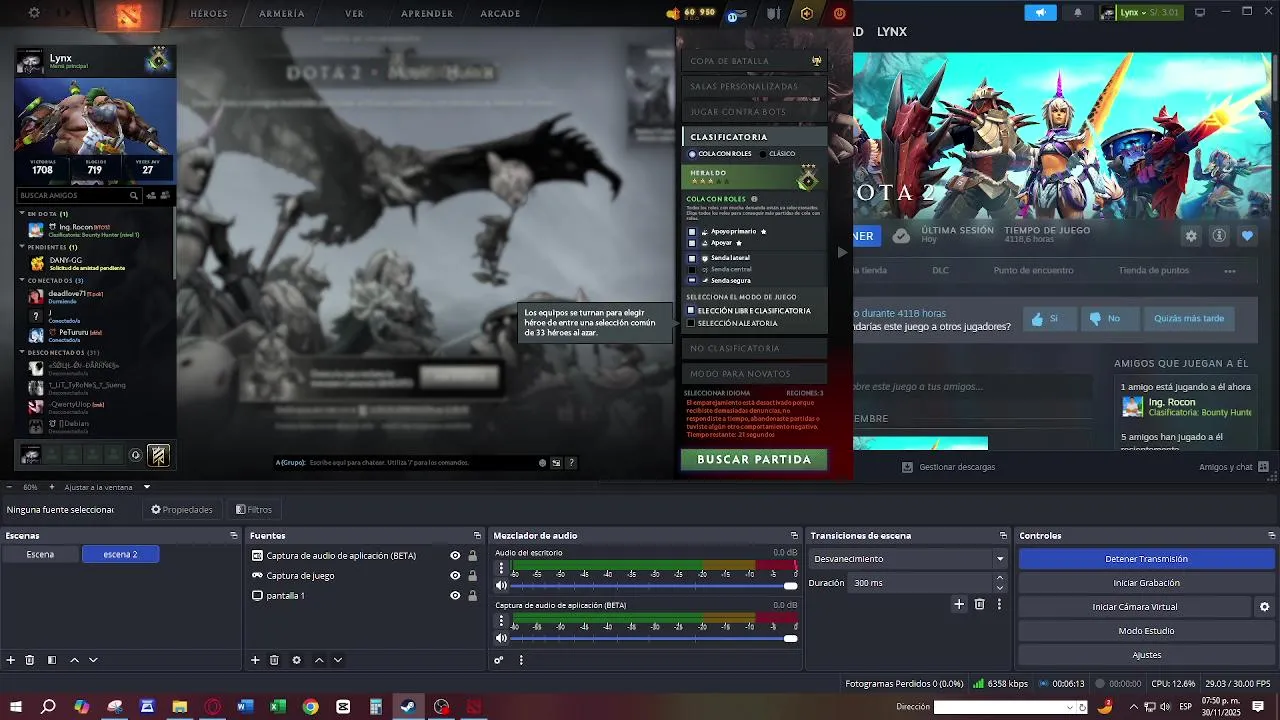The width and height of the screenshot is (1280, 720).
Task: Move scene up arrow in Escenas
Action: click(x=75, y=660)
